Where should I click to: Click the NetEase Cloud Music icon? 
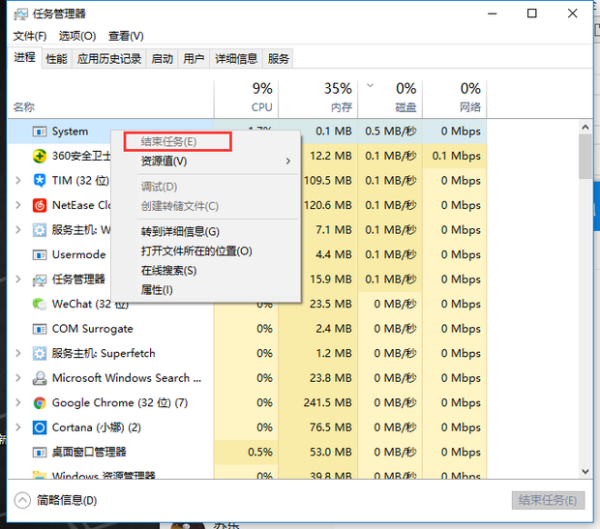(40, 205)
